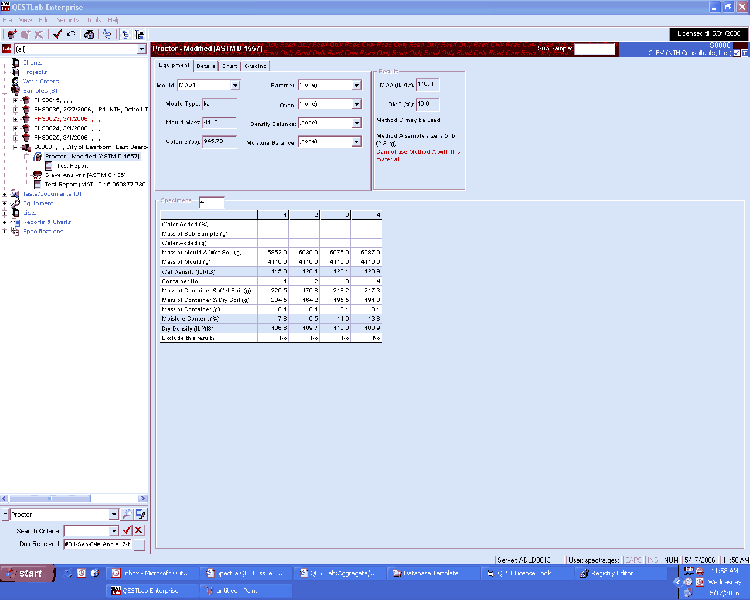Click the rightmost tree-view toolbar icon

coord(140,34)
